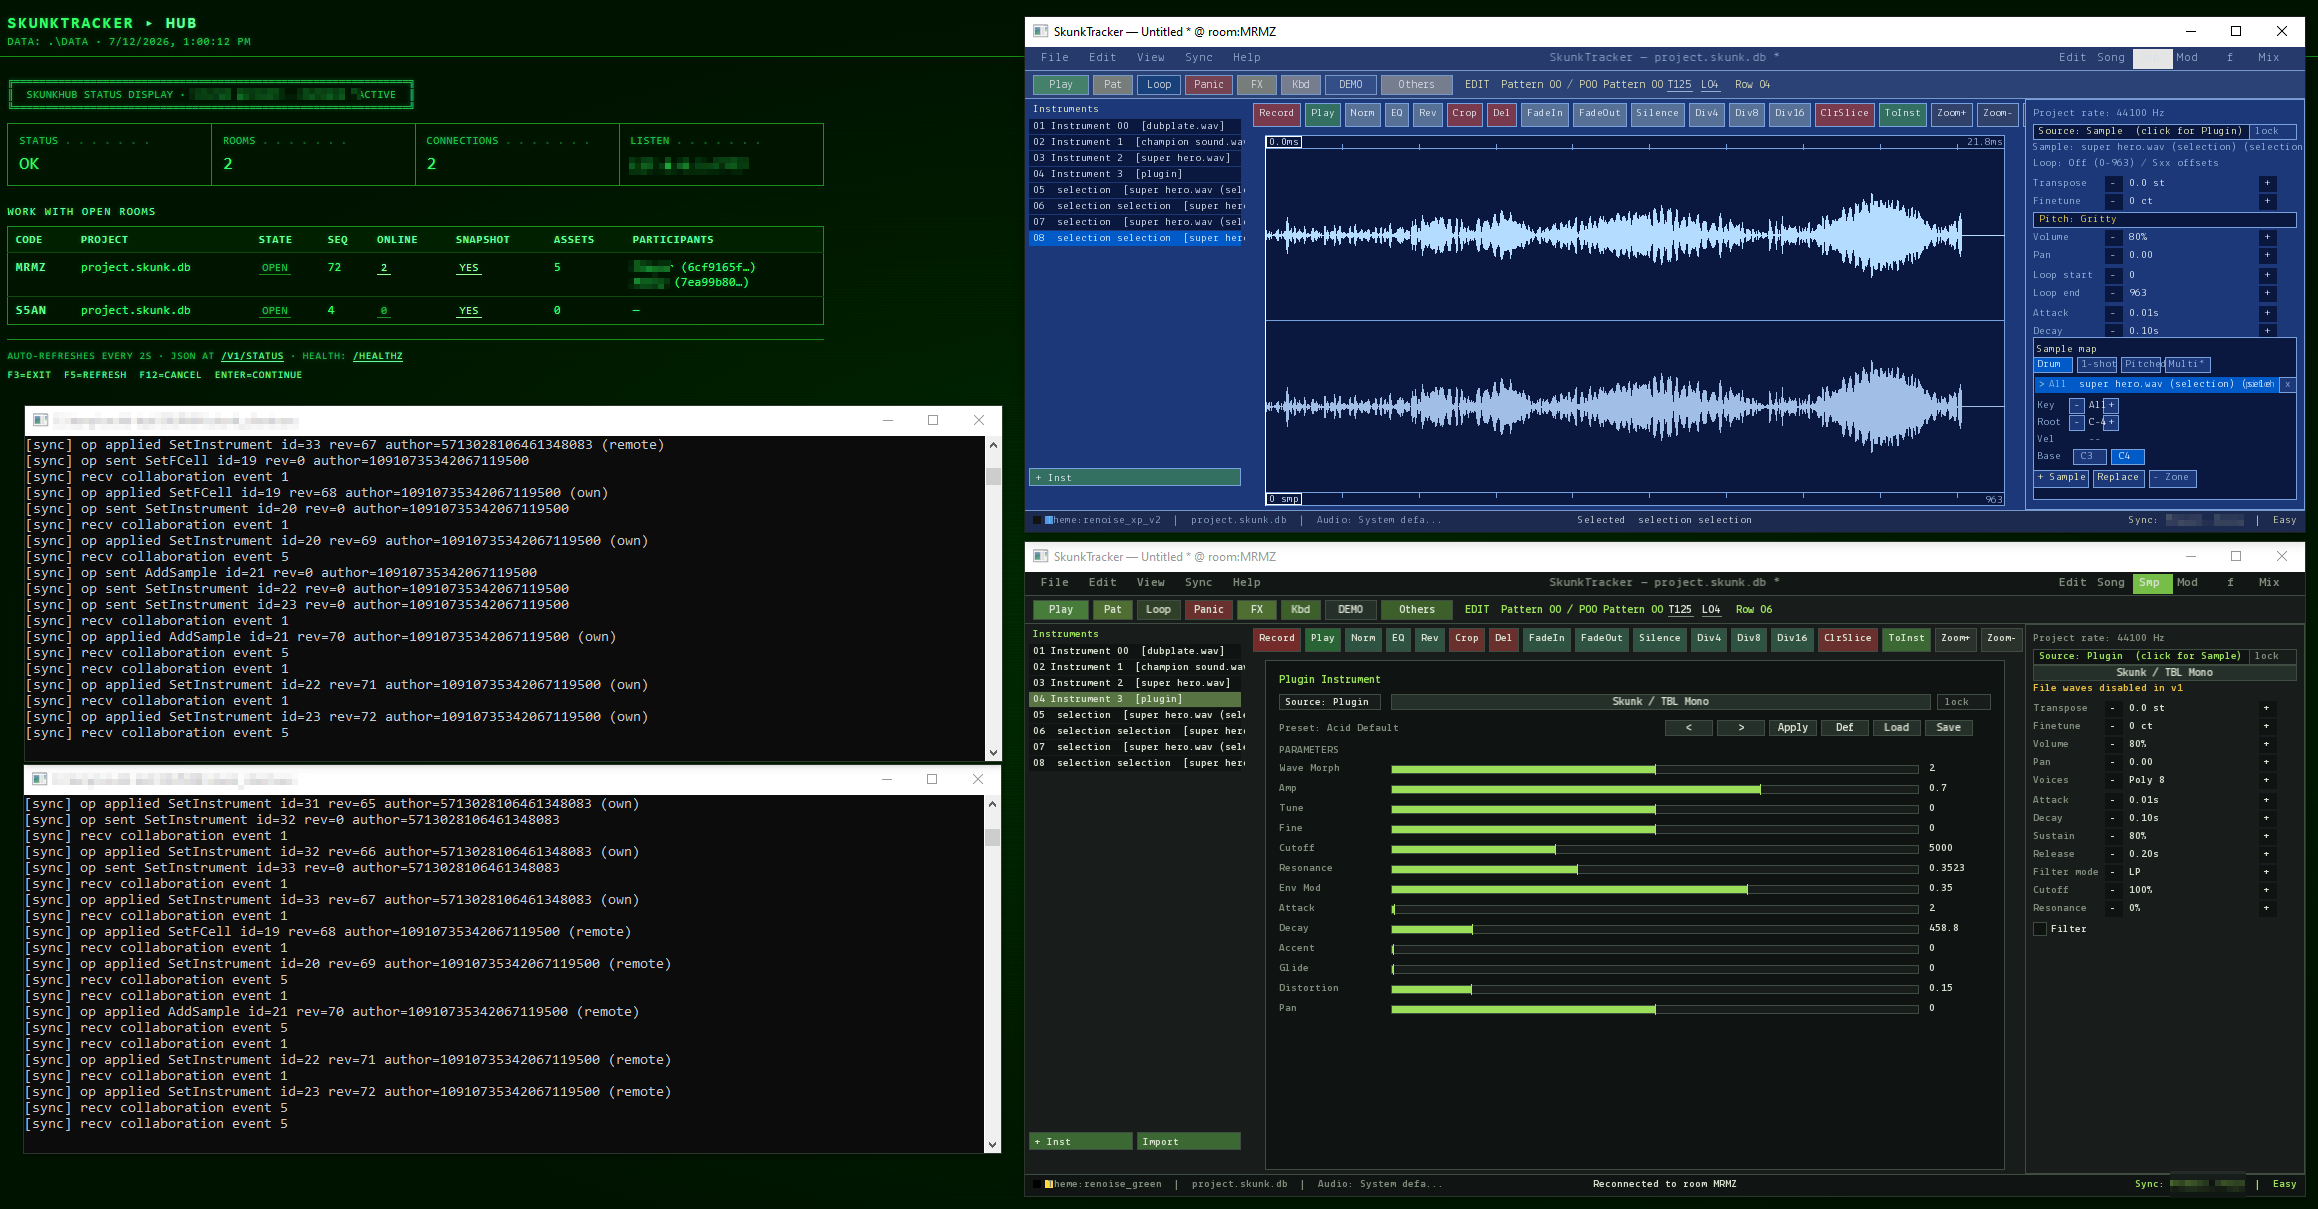This screenshot has width=2318, height=1209.
Task: Open View menu in blue tracker
Action: pyautogui.click(x=1150, y=58)
